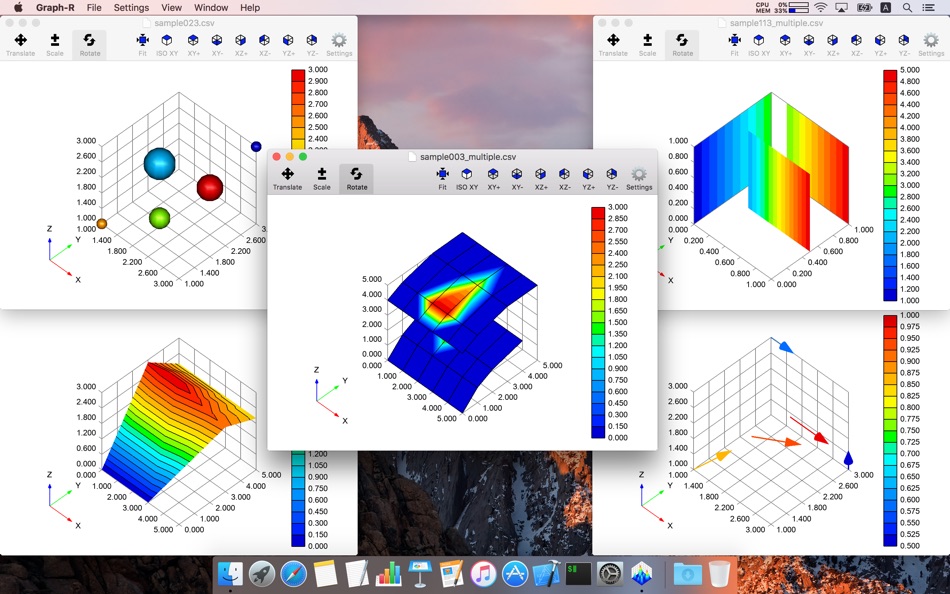Click the Wi-Fi status icon
This screenshot has width=950, height=594.
820,7
